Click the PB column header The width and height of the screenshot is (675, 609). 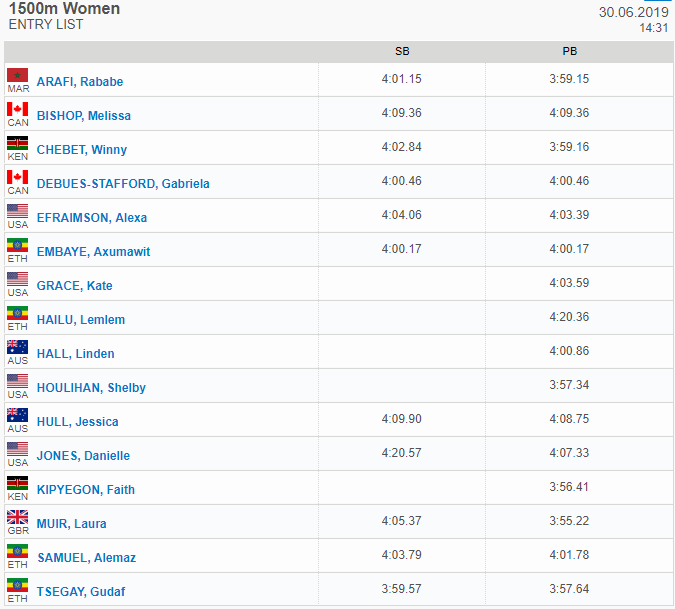pos(570,51)
